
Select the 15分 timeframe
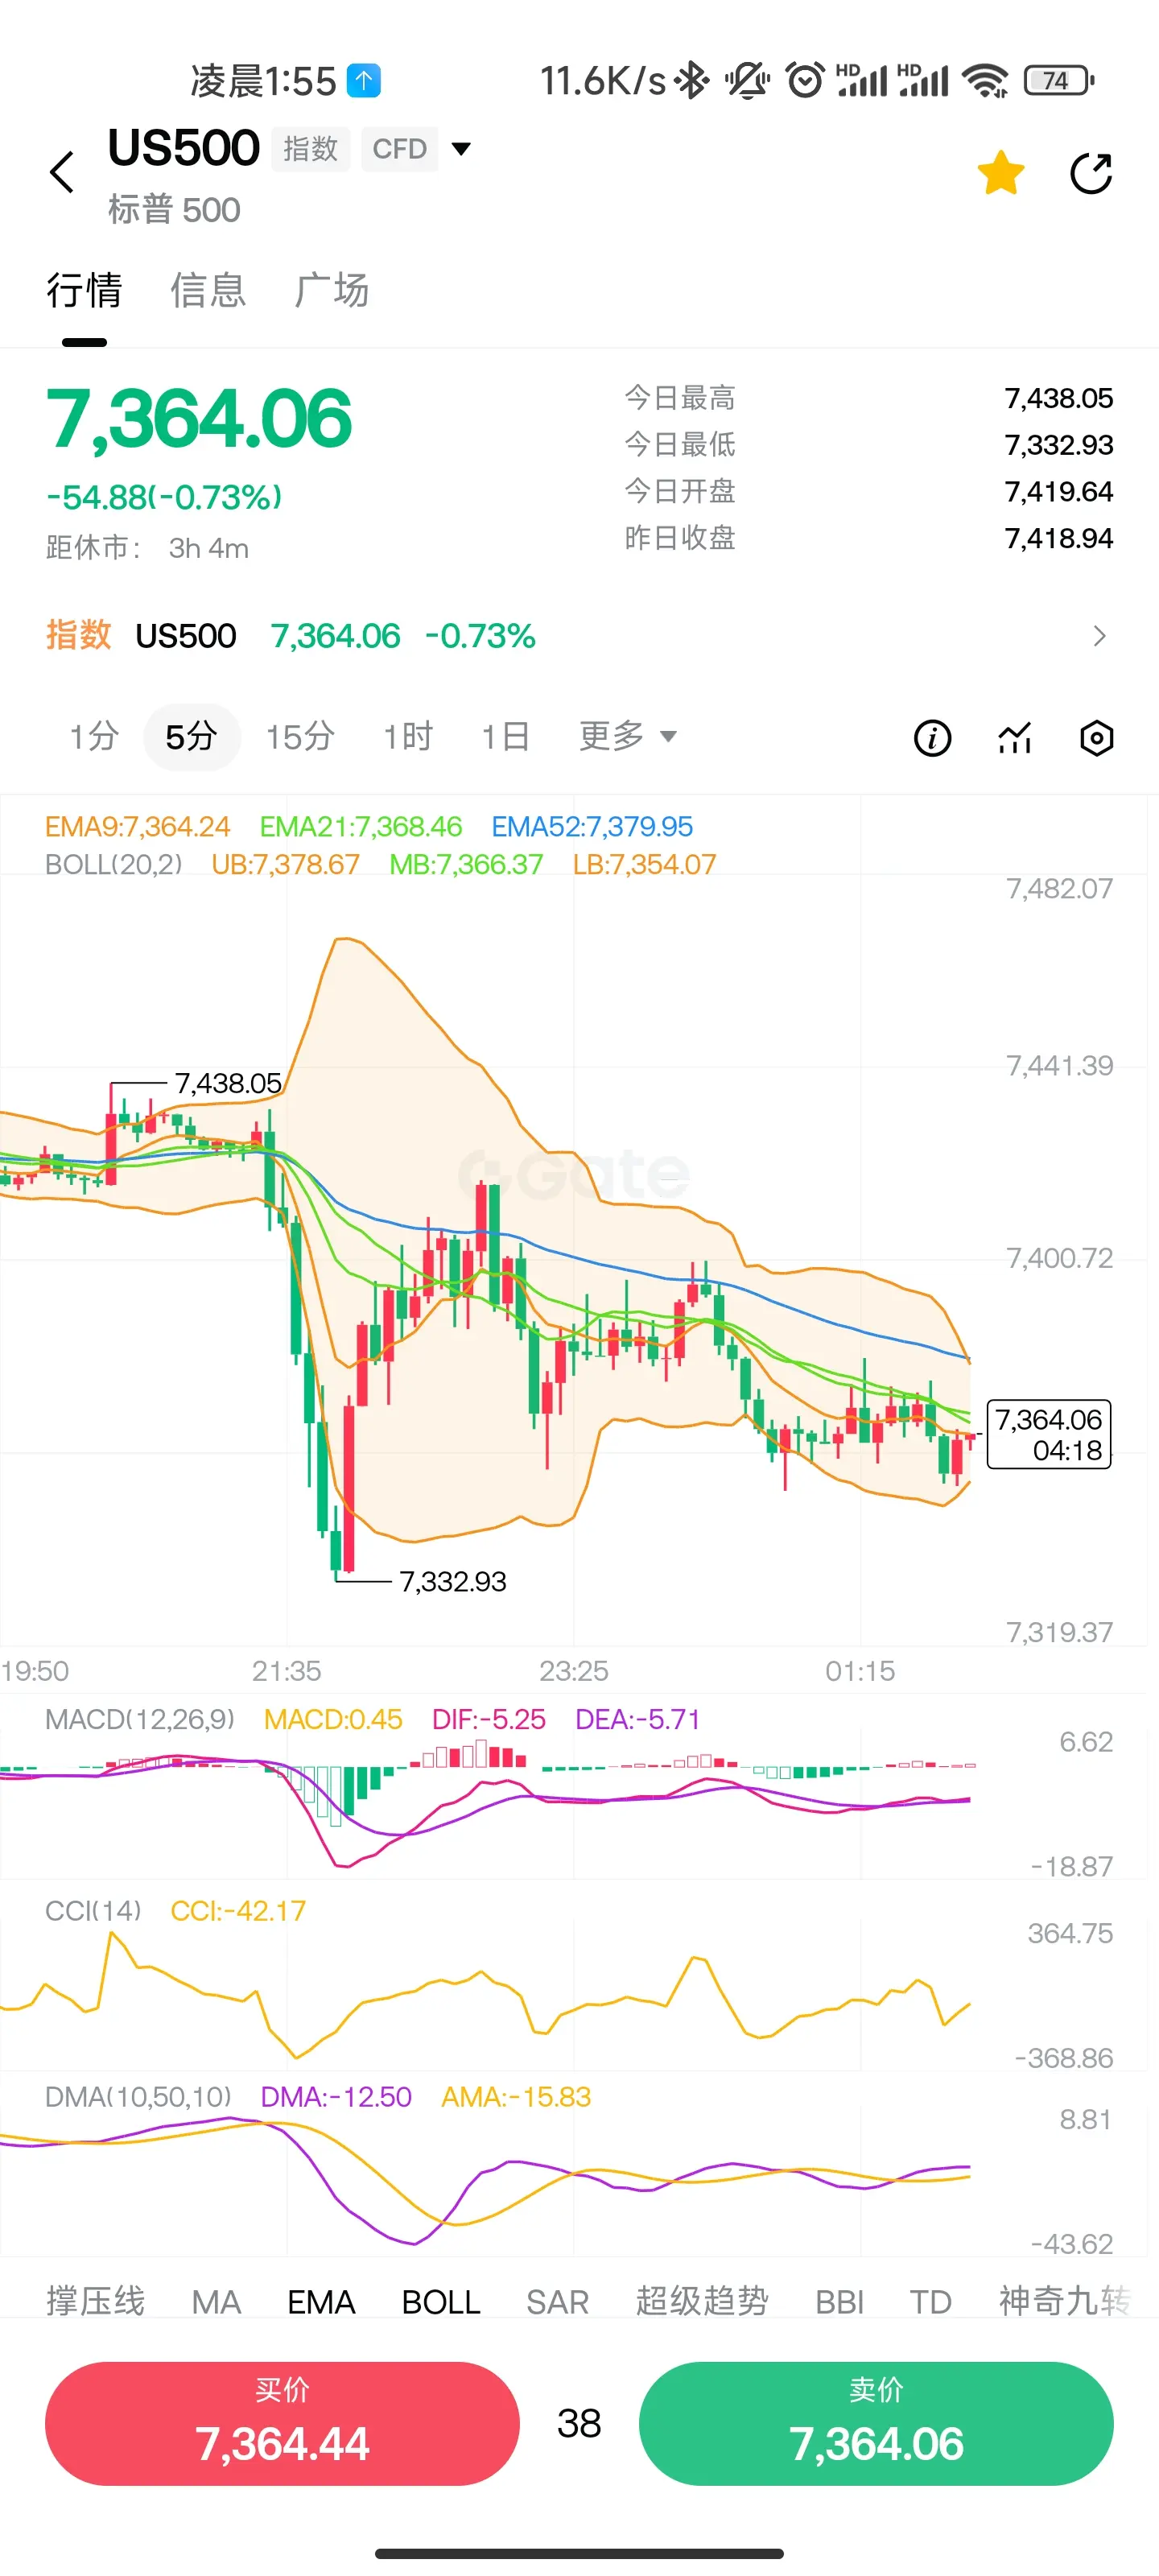pyautogui.click(x=300, y=737)
